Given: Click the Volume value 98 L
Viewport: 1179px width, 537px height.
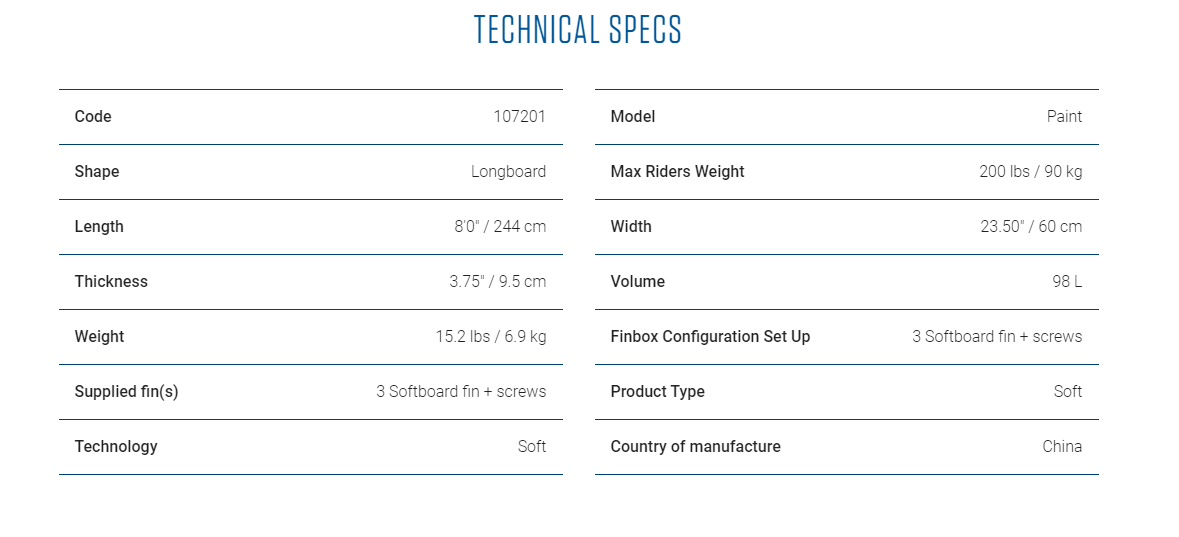Looking at the screenshot, I should (1068, 281).
